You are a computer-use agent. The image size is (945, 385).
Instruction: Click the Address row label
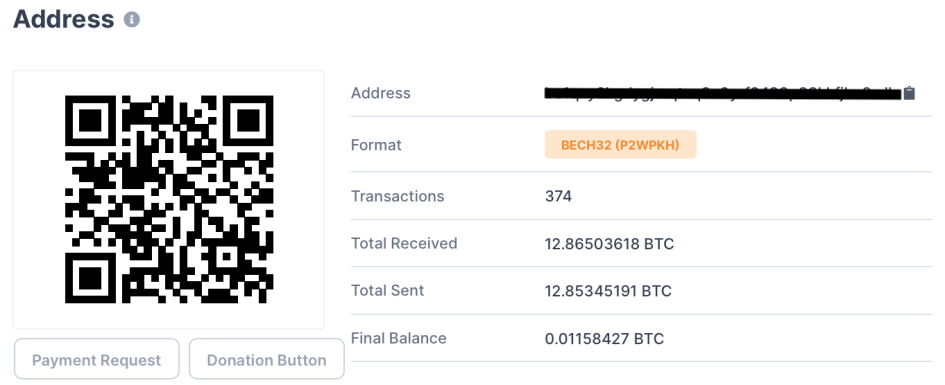381,93
